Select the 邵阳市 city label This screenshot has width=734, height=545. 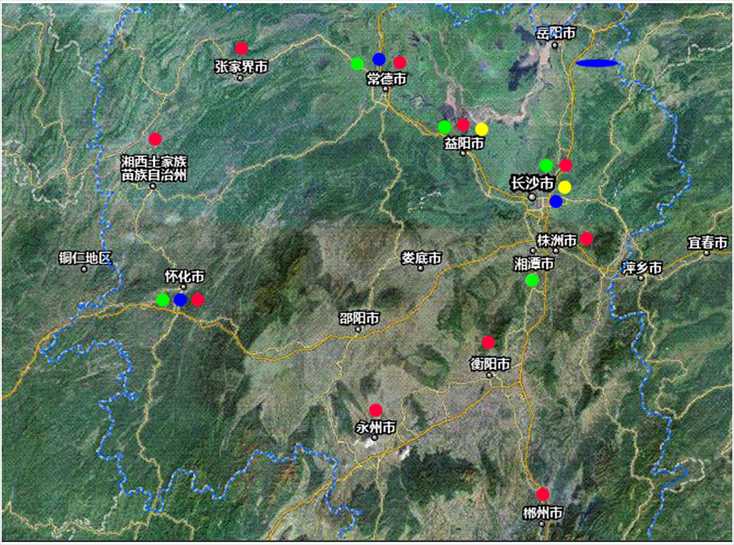tap(359, 319)
